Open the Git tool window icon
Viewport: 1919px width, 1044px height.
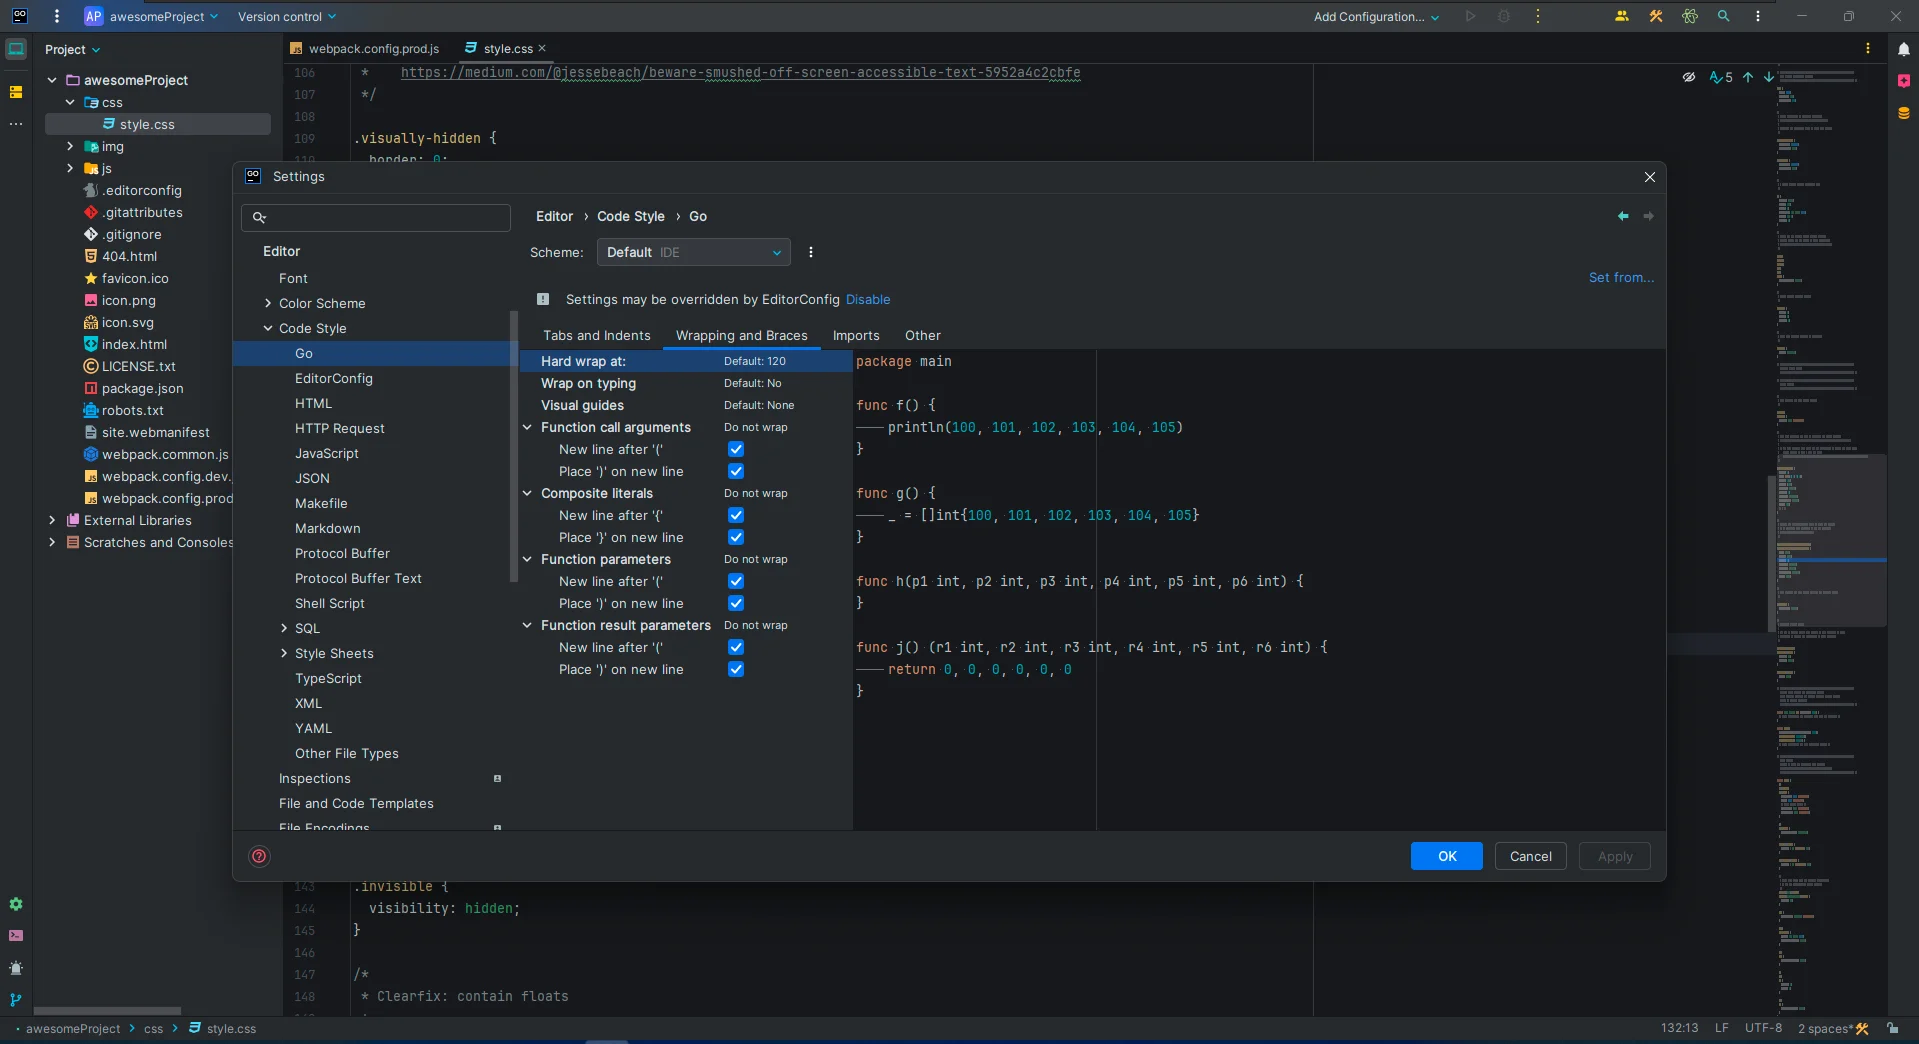pos(16,999)
